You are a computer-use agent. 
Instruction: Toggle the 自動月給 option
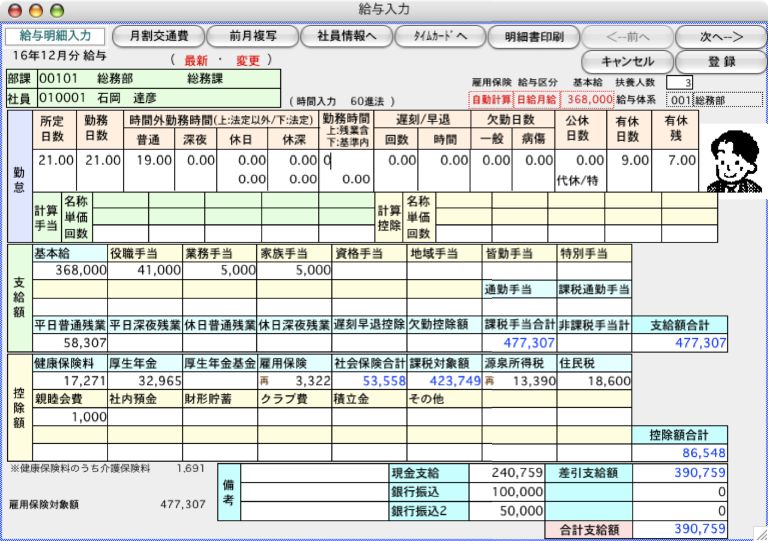click(x=536, y=100)
